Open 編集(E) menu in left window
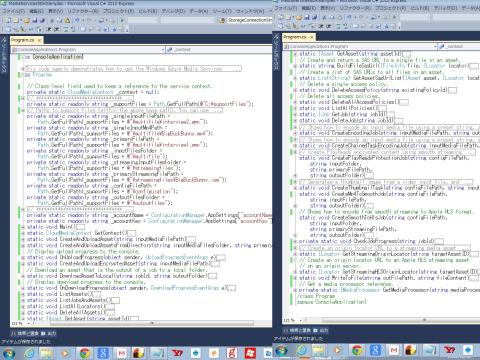480x360 pixels. click(x=36, y=11)
